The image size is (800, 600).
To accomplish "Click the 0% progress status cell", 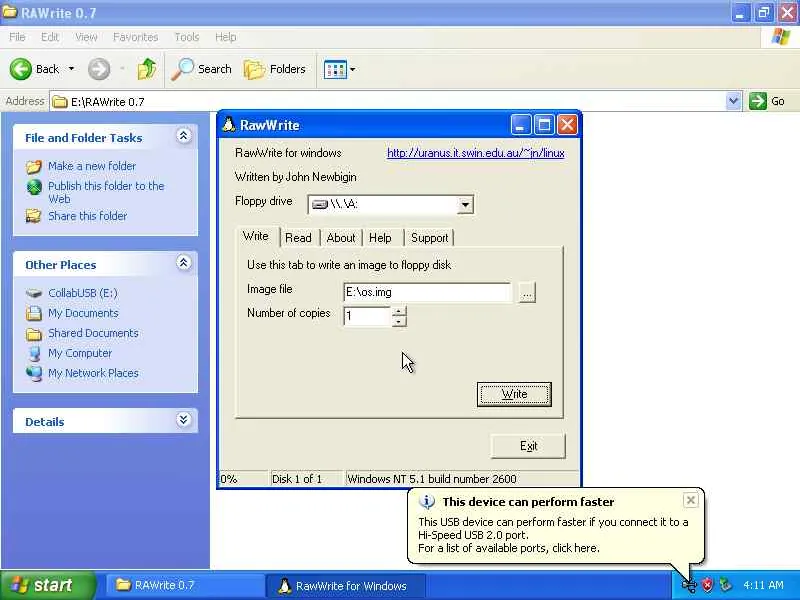I will (243, 479).
